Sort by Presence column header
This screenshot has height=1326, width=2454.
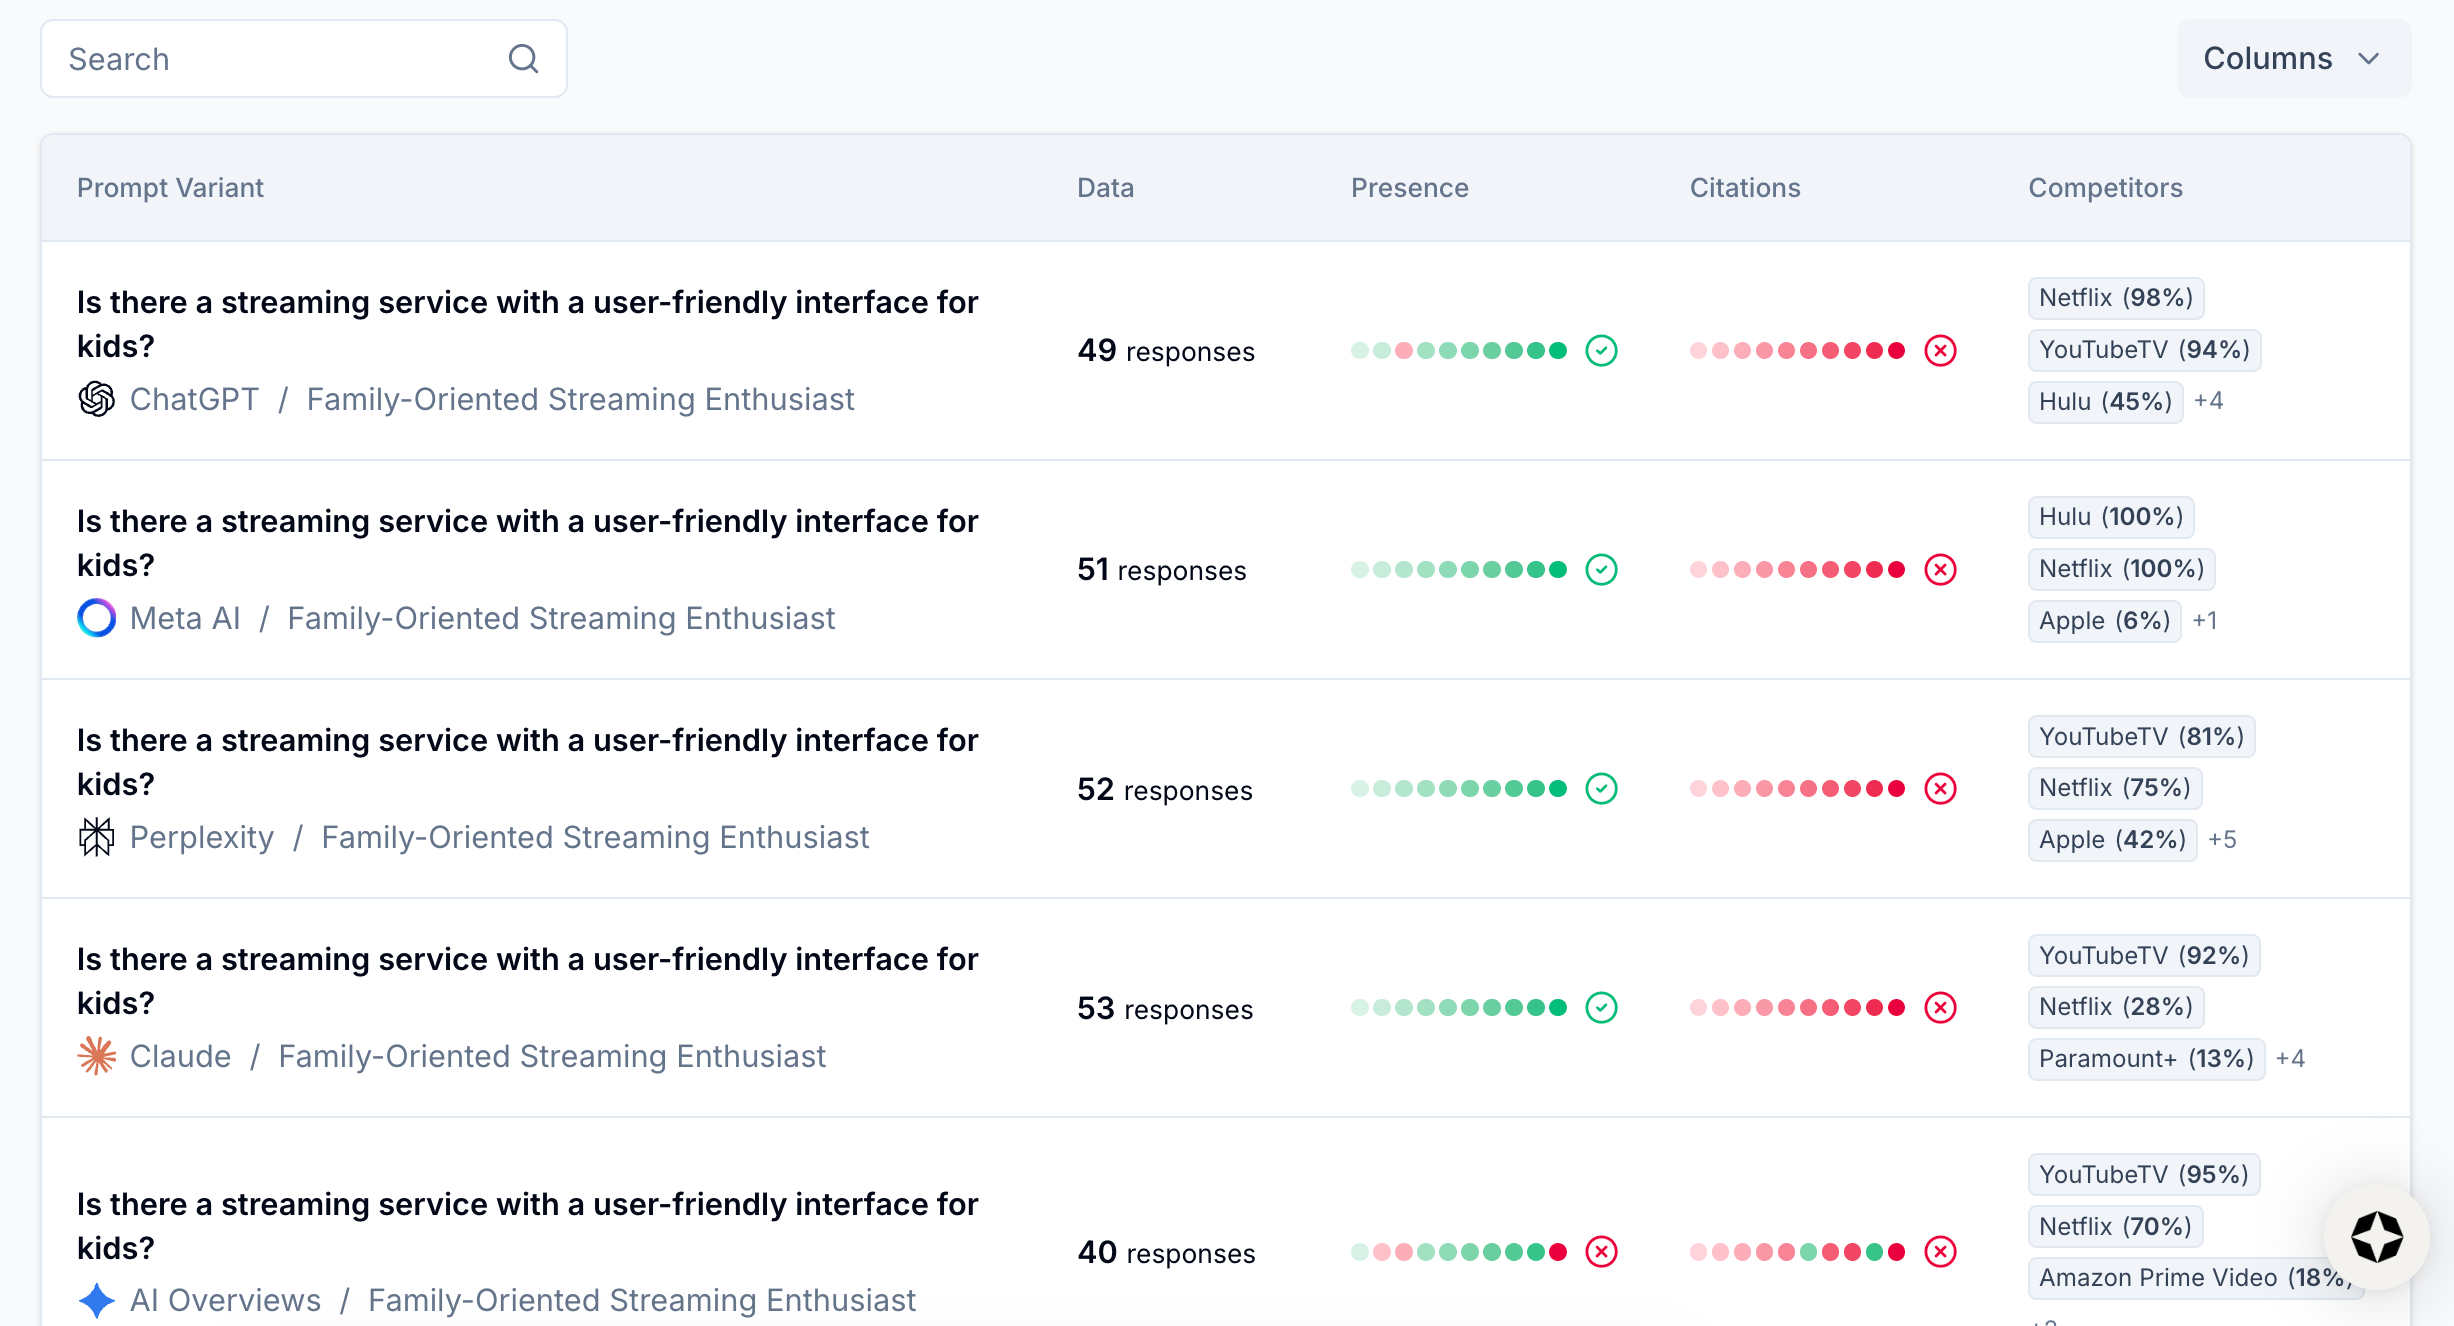(1409, 188)
